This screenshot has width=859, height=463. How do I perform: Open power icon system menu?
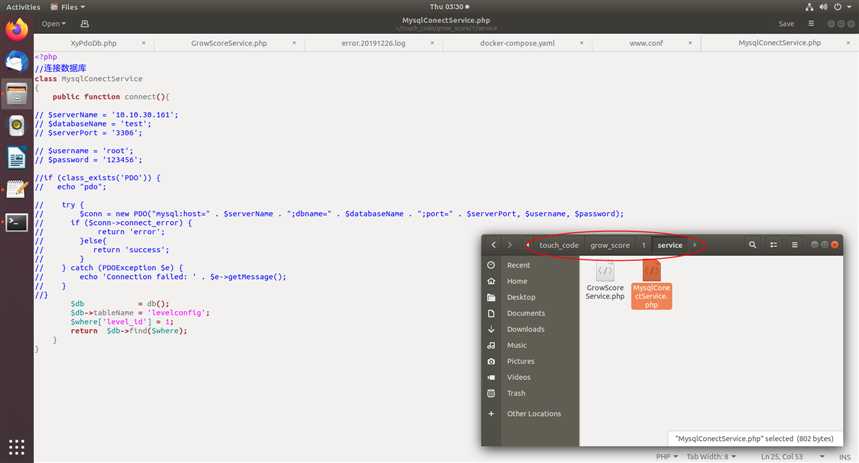(x=838, y=7)
